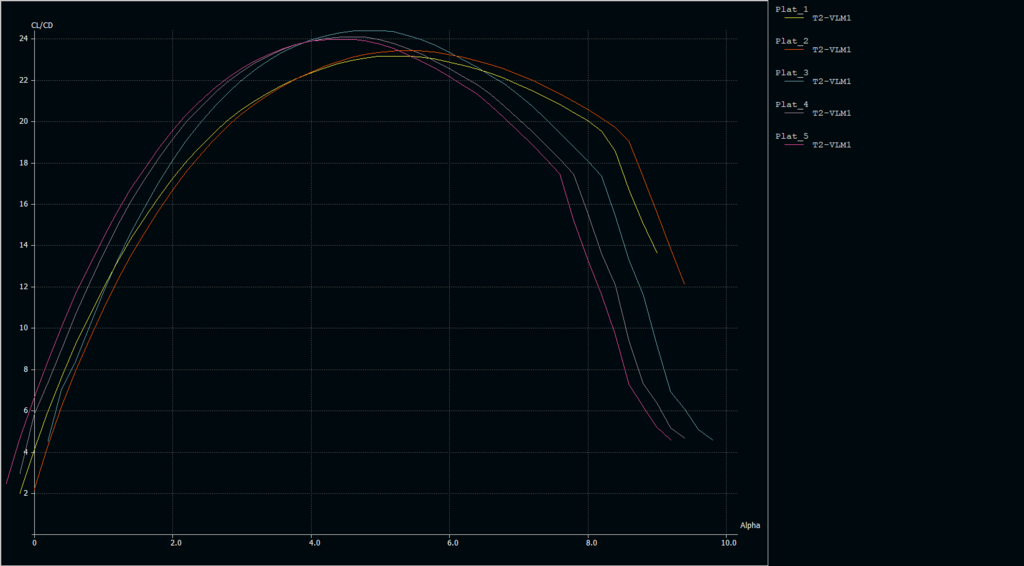Click the 10.0 tick label on x-axis

pyautogui.click(x=728, y=543)
